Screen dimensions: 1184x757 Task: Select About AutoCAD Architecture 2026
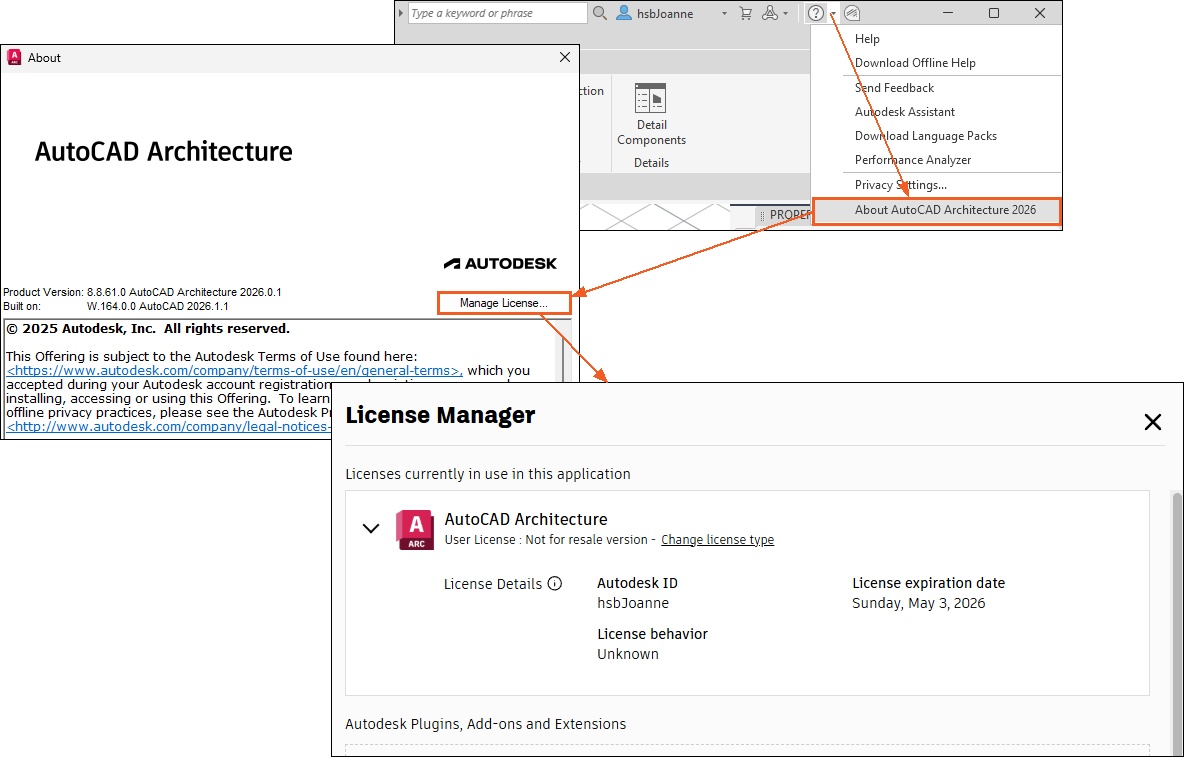tap(937, 211)
